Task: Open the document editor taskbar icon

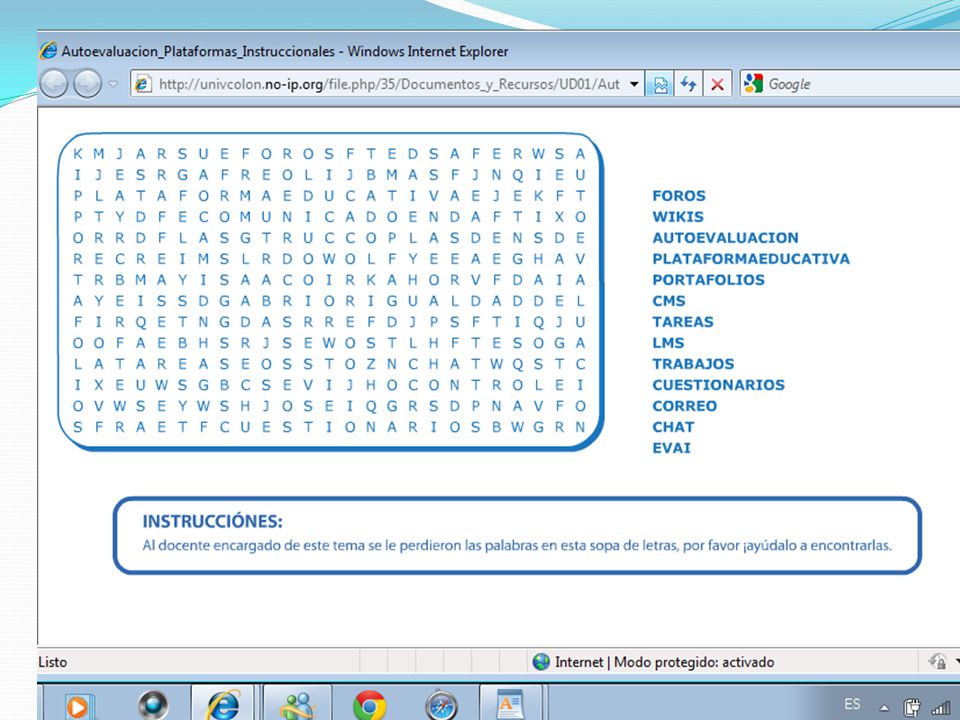Action: [510, 704]
